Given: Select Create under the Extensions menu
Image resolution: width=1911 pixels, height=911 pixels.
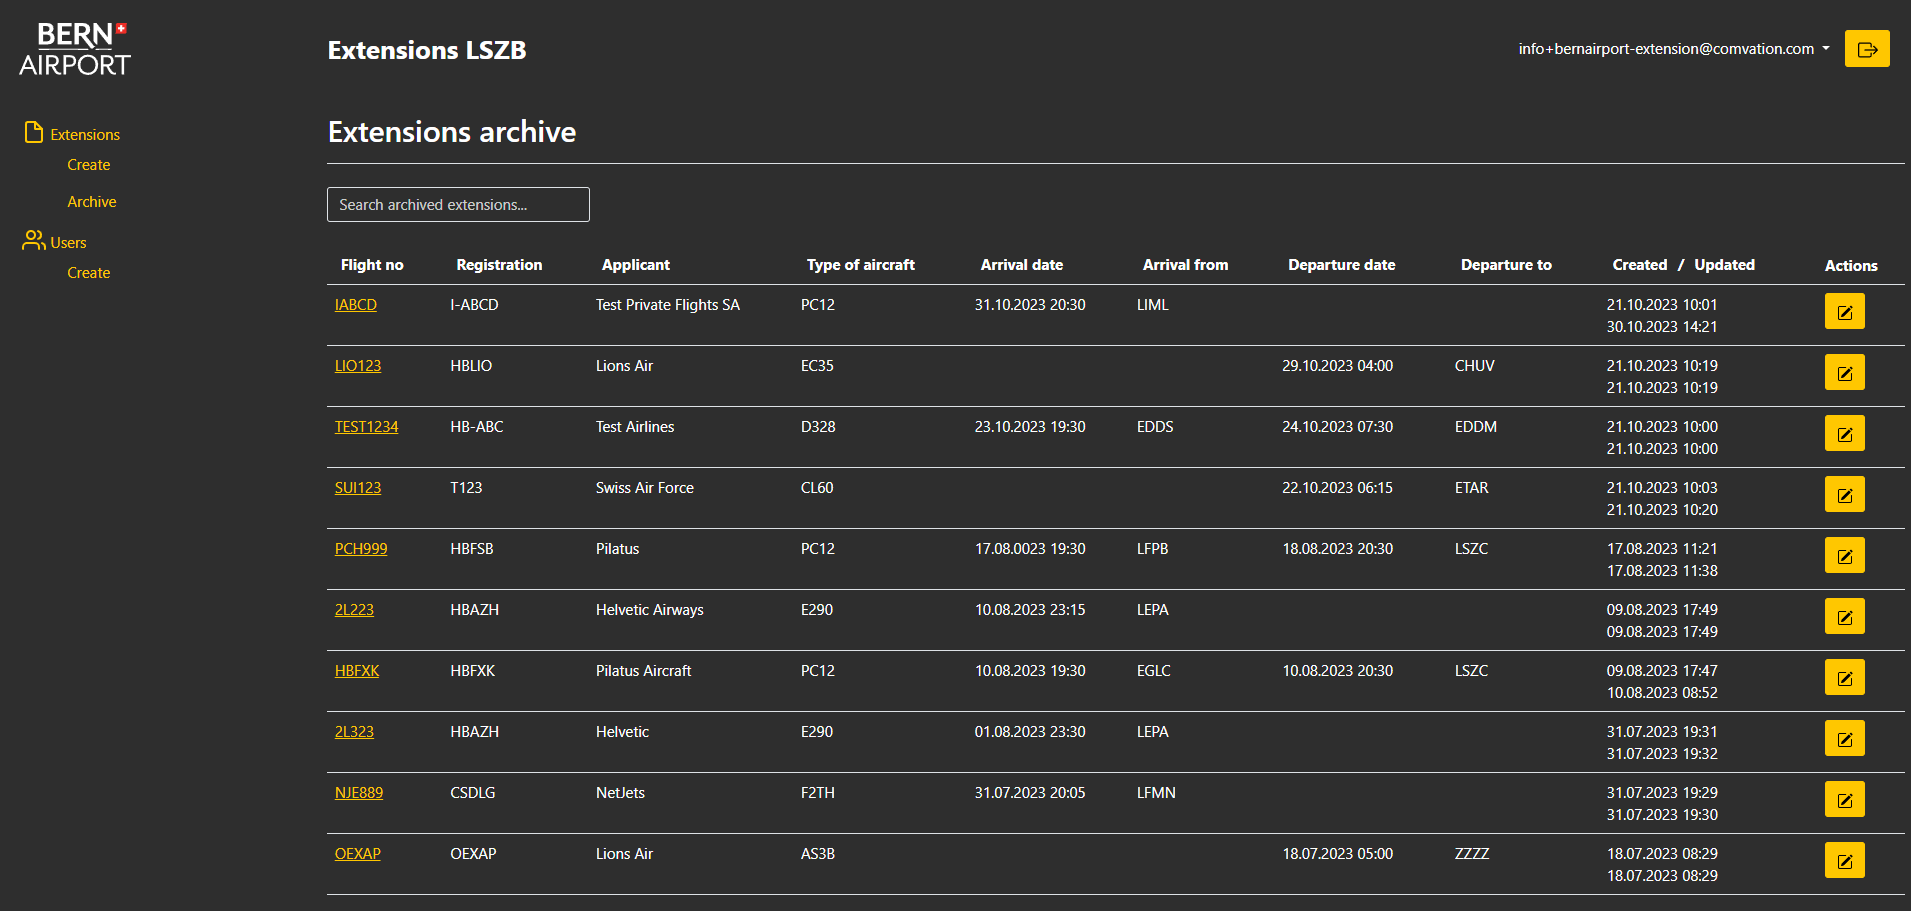Looking at the screenshot, I should pyautogui.click(x=88, y=164).
